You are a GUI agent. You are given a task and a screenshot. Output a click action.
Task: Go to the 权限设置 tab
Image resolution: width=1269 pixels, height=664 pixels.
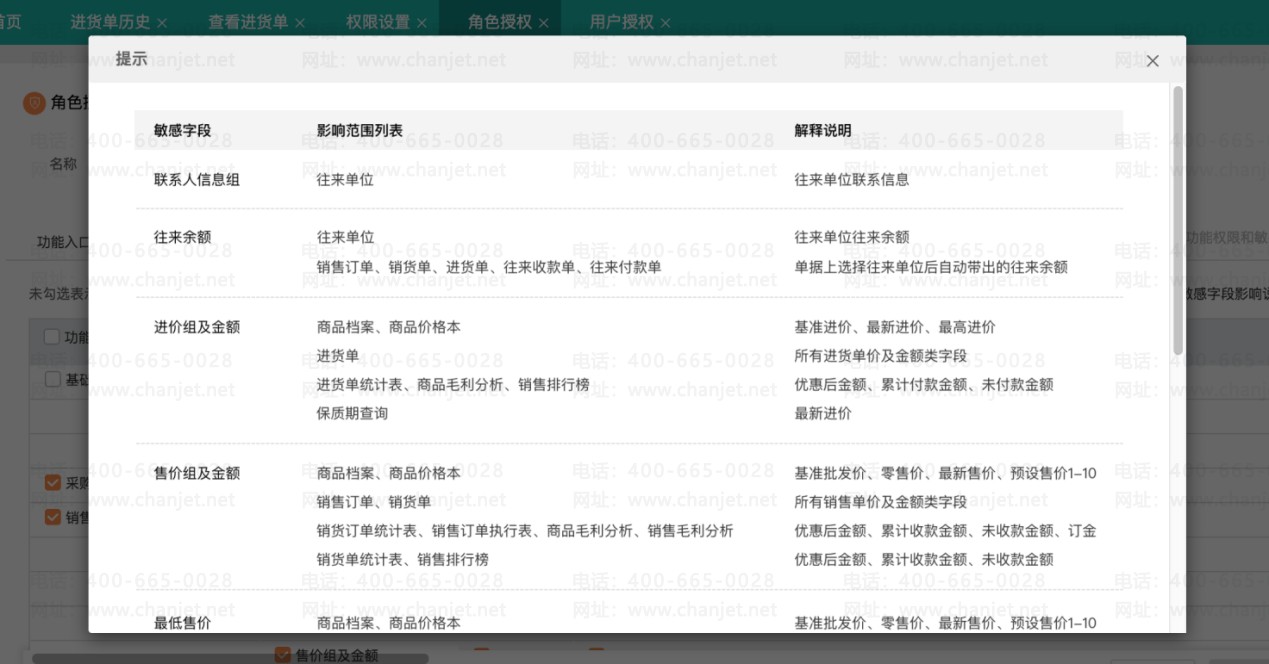(x=378, y=21)
